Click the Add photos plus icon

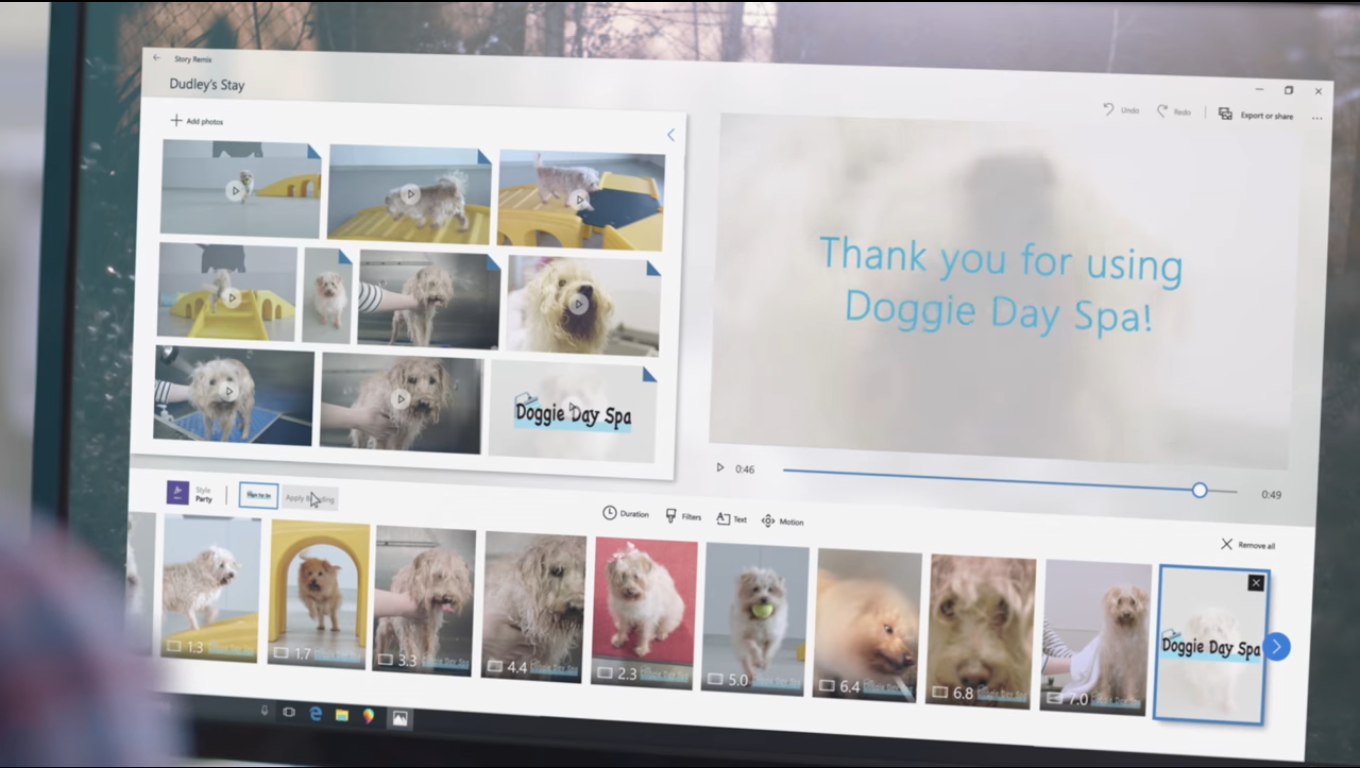click(x=176, y=121)
